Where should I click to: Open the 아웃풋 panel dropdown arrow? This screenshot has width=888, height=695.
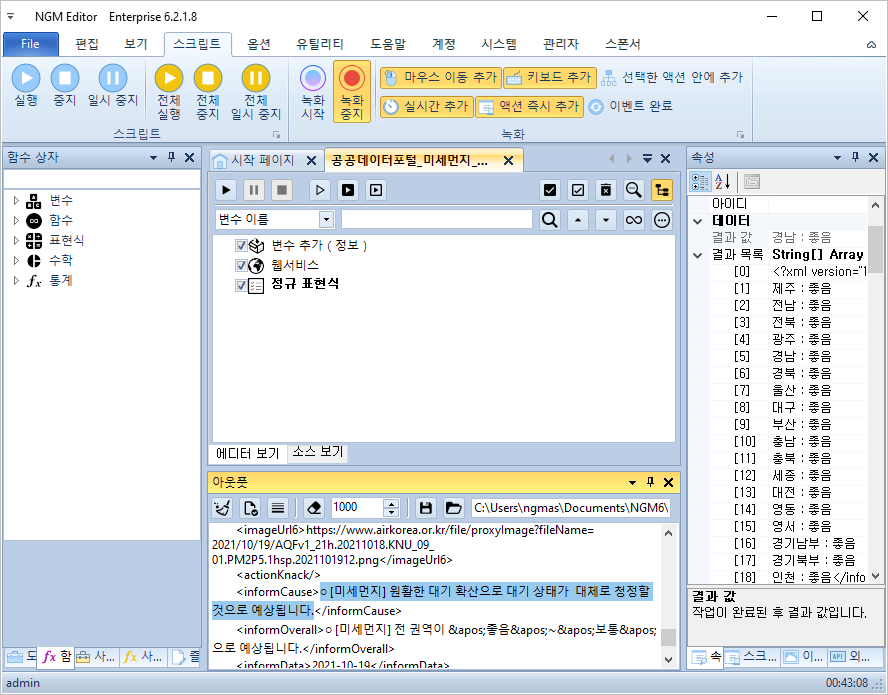[x=632, y=483]
